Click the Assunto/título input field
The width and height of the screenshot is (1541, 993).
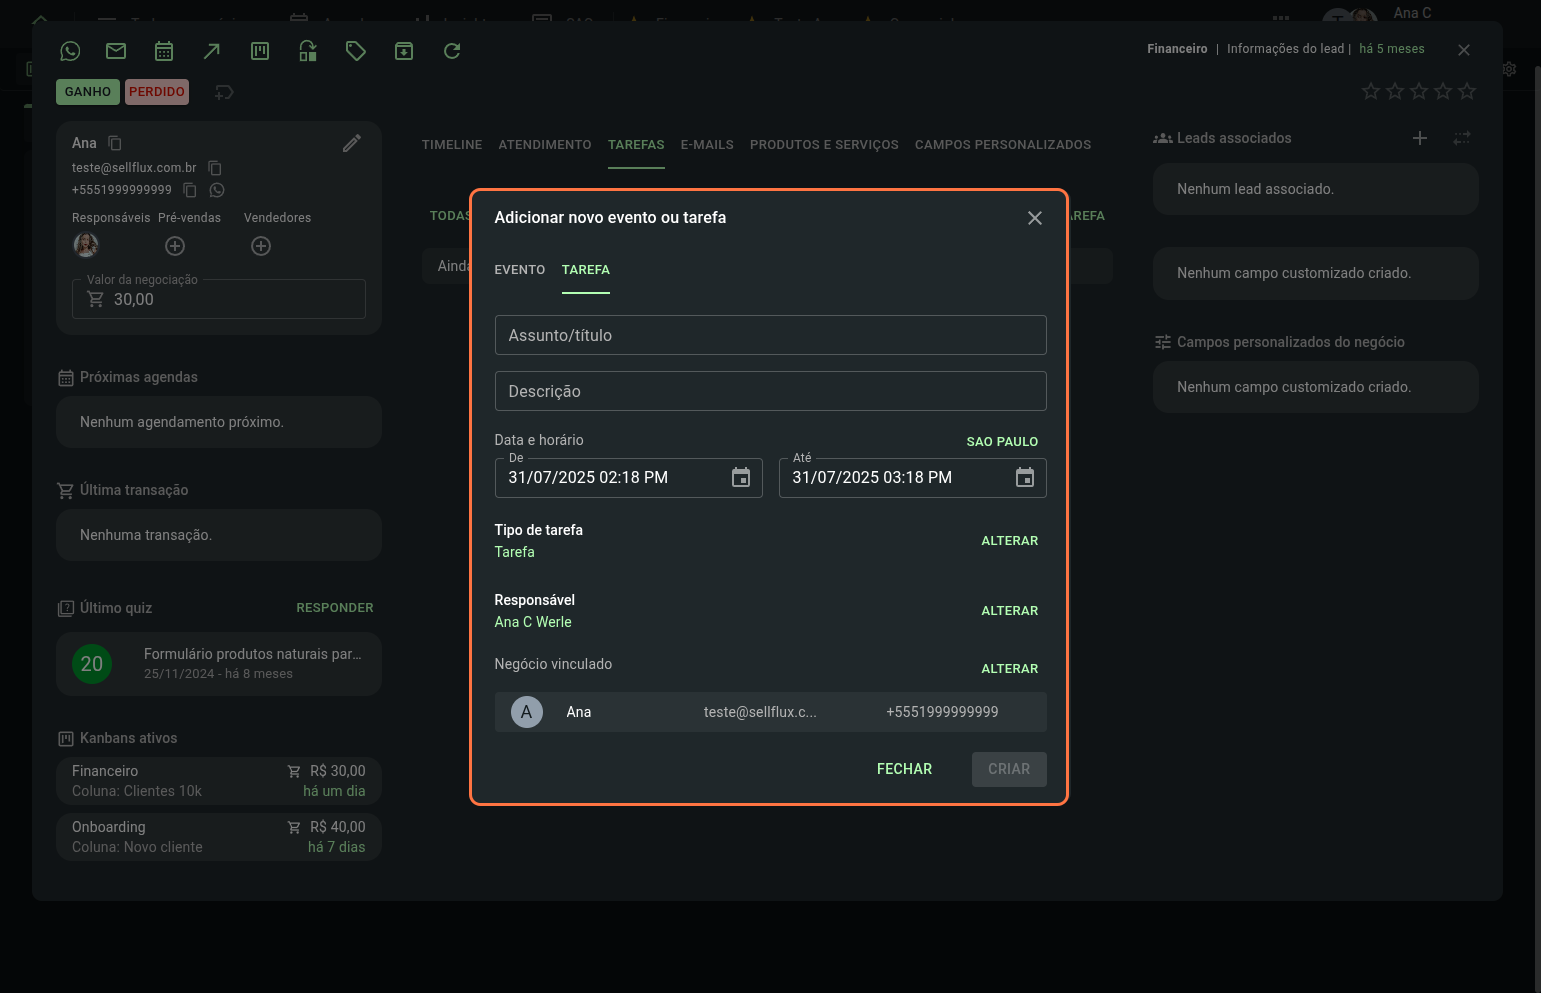(x=770, y=335)
